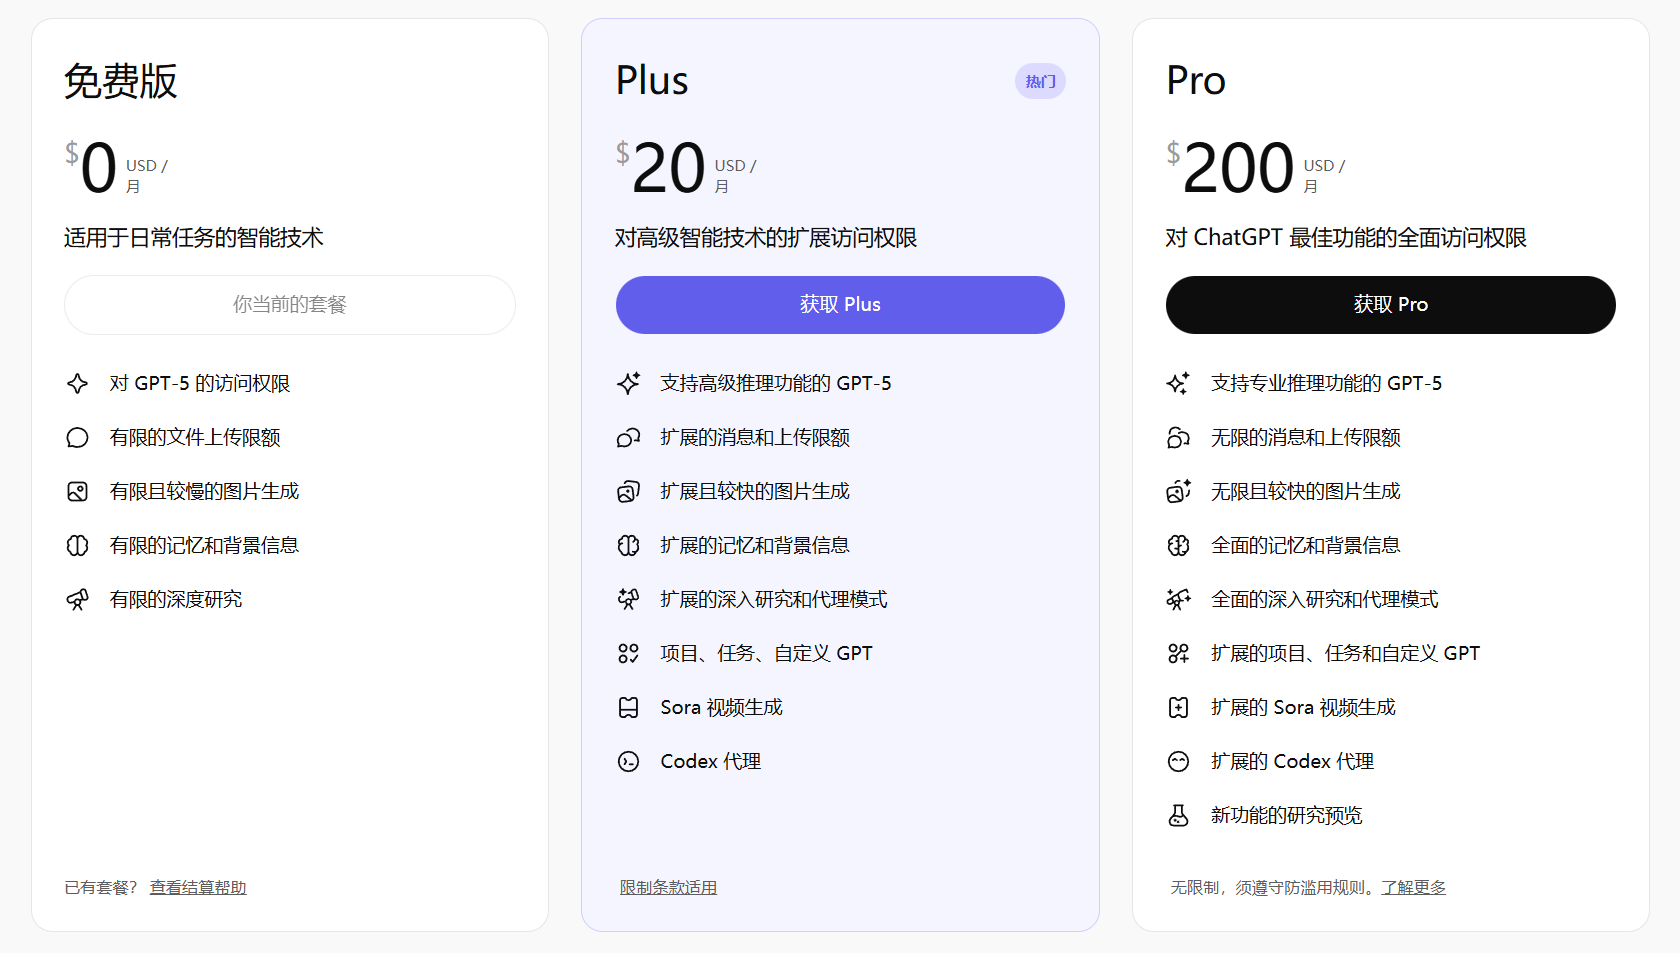Click the Pro plan 扩展的 Codex 代理 icon
This screenshot has height=953, width=1680.
click(x=1179, y=762)
